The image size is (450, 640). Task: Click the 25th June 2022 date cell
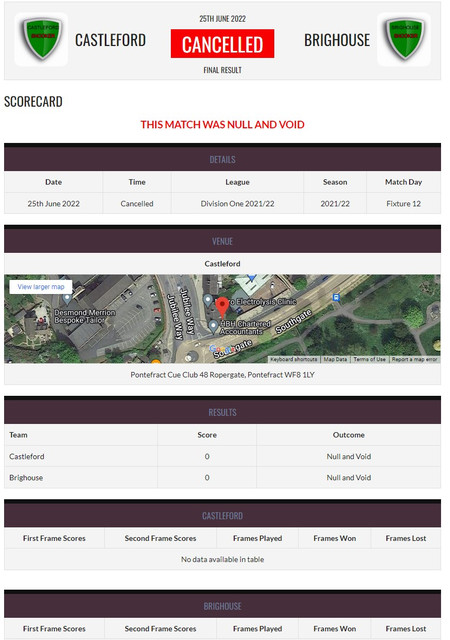pos(53,204)
